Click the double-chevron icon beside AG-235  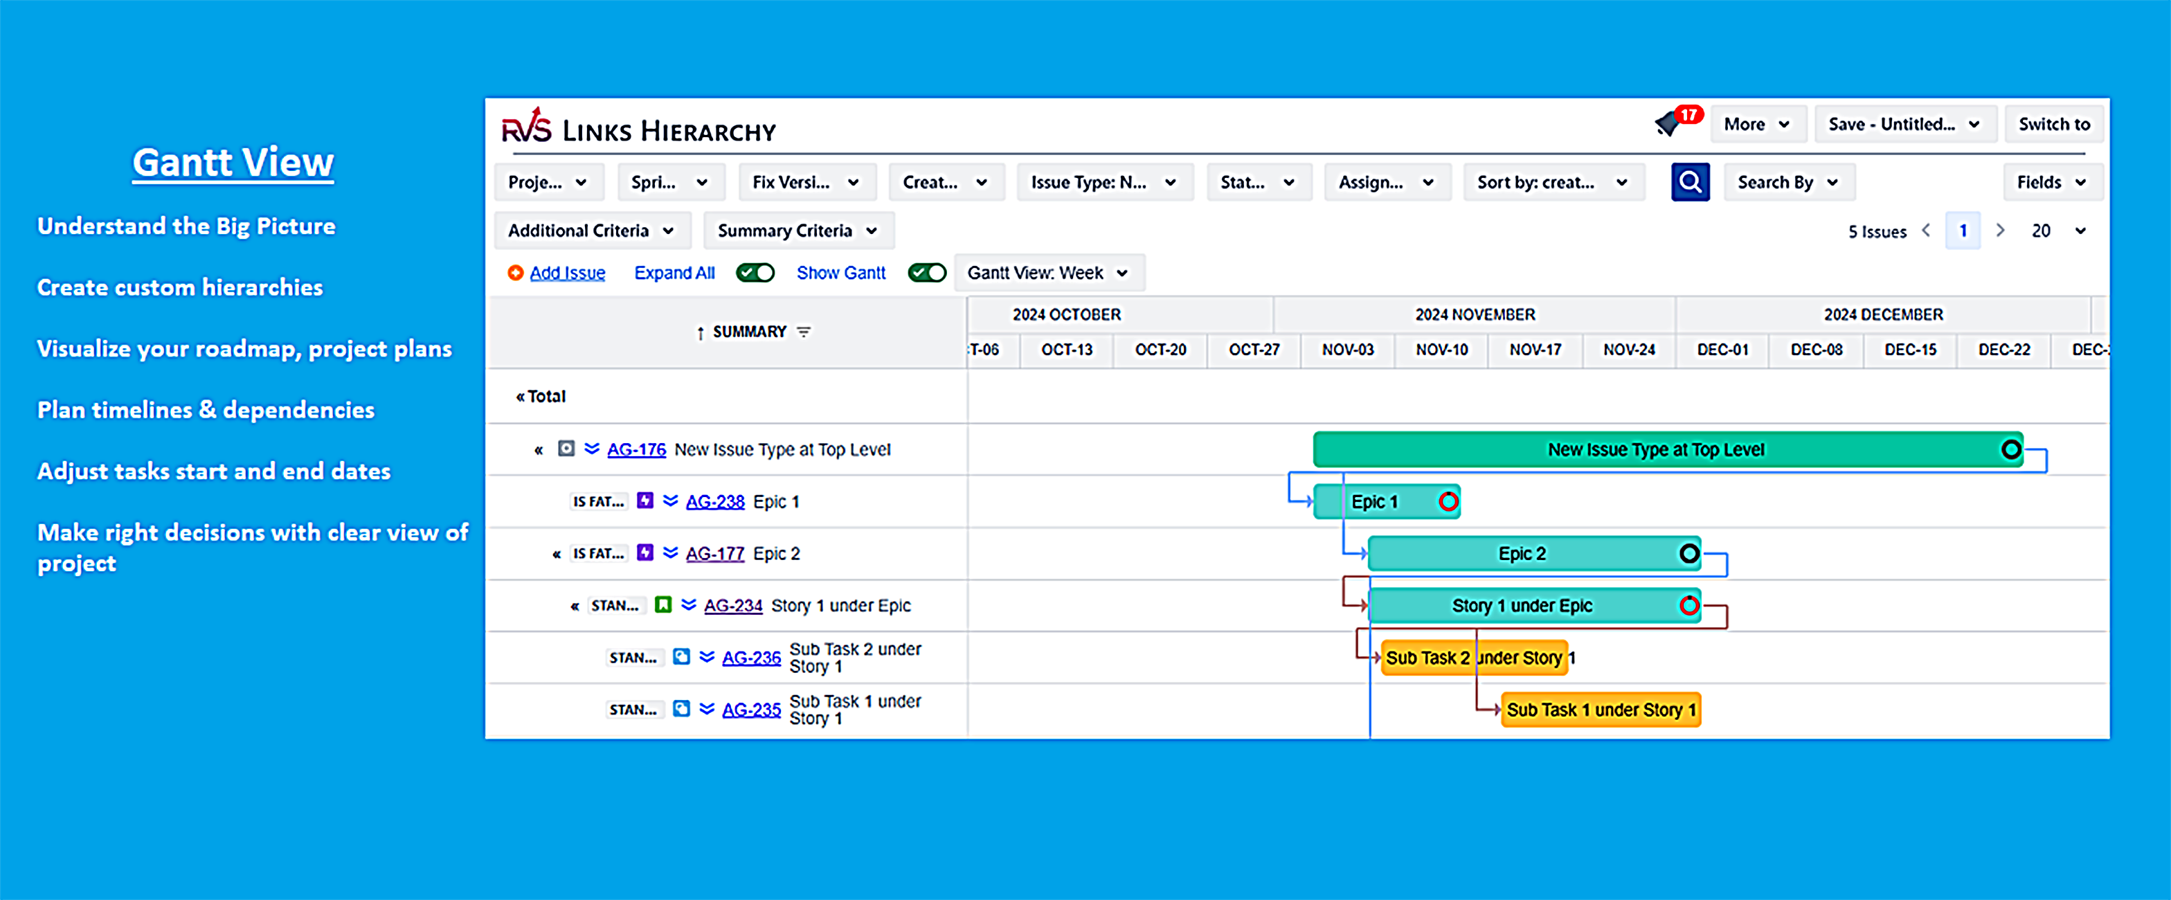[x=707, y=709]
